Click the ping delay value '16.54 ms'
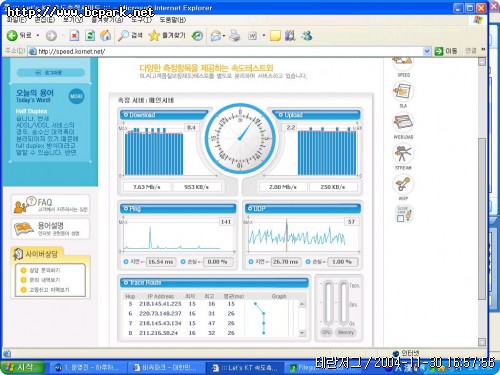 (160, 262)
